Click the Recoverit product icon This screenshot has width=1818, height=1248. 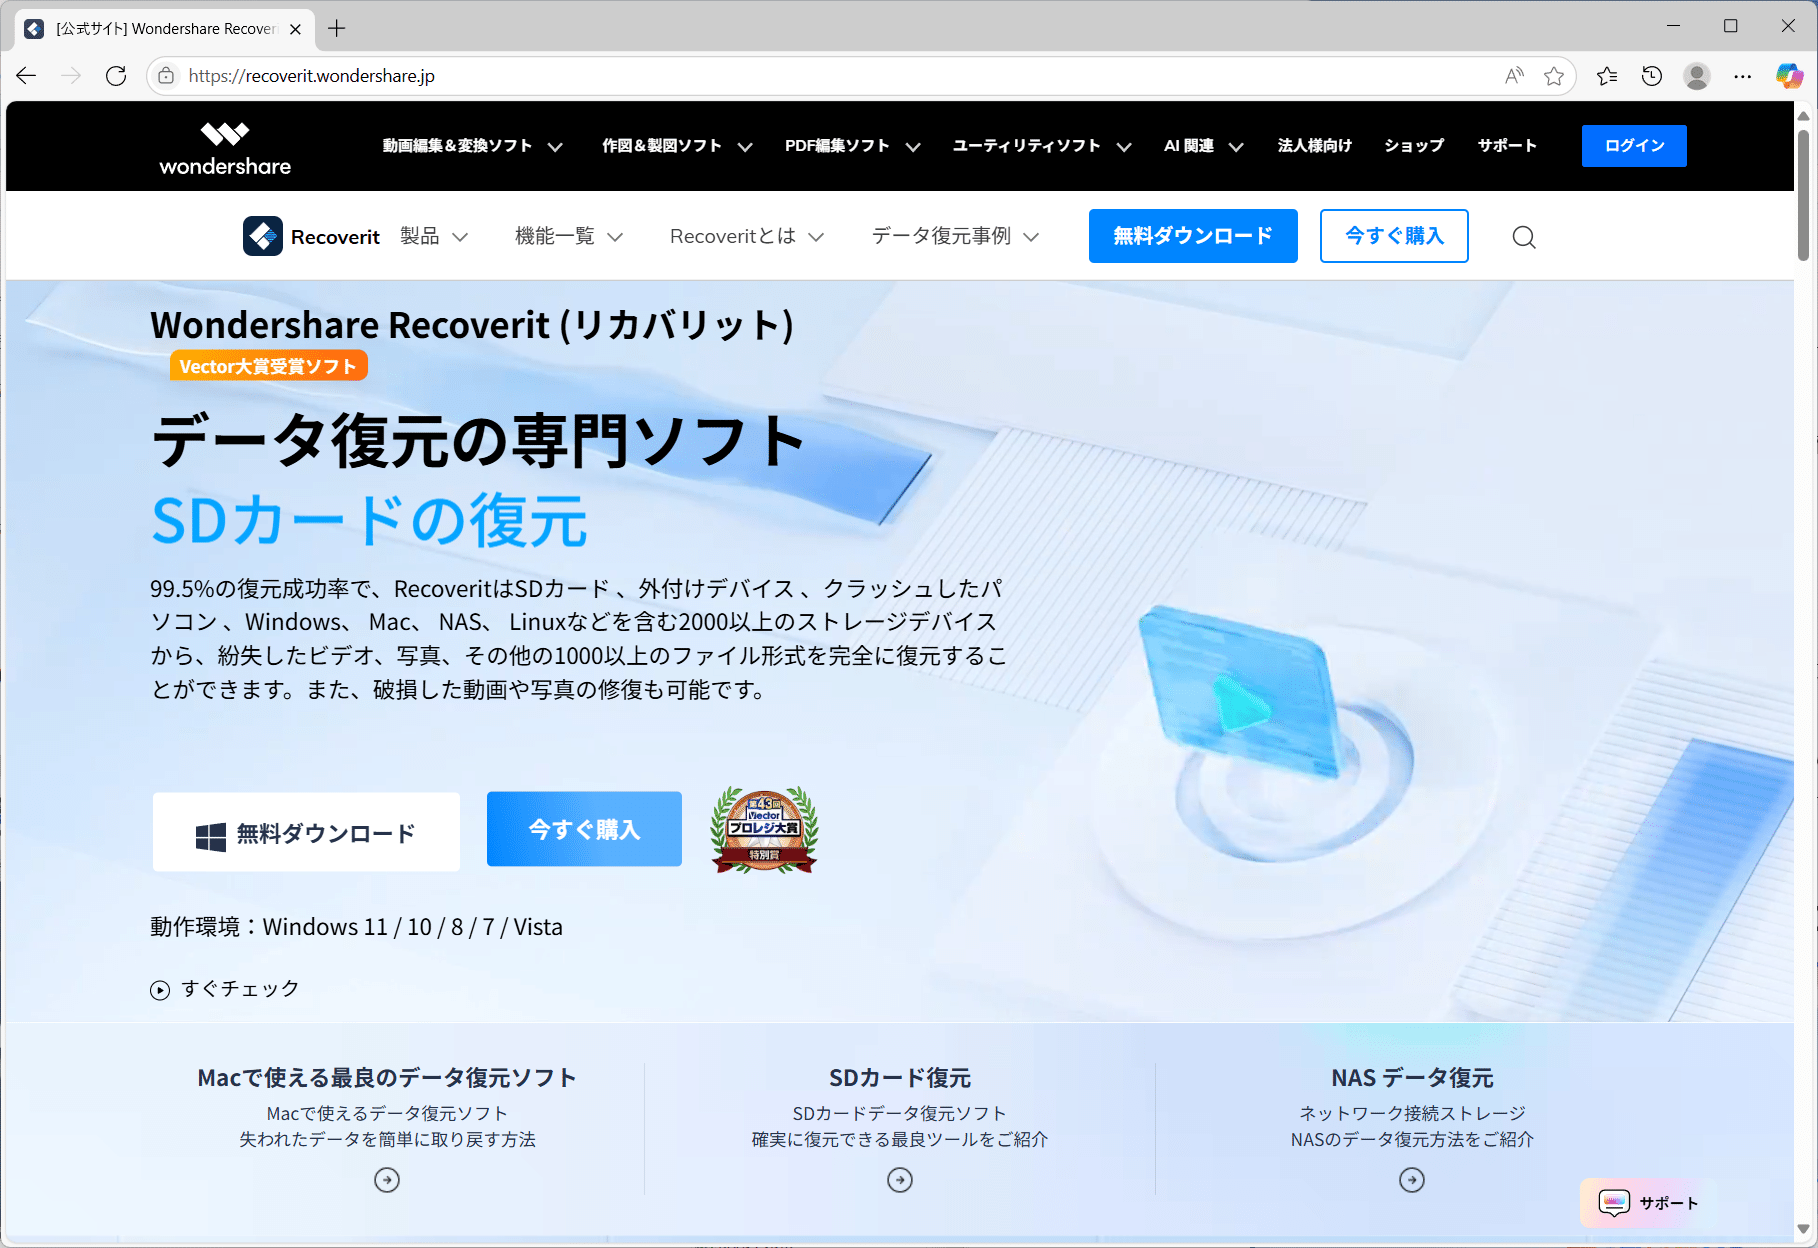click(263, 236)
